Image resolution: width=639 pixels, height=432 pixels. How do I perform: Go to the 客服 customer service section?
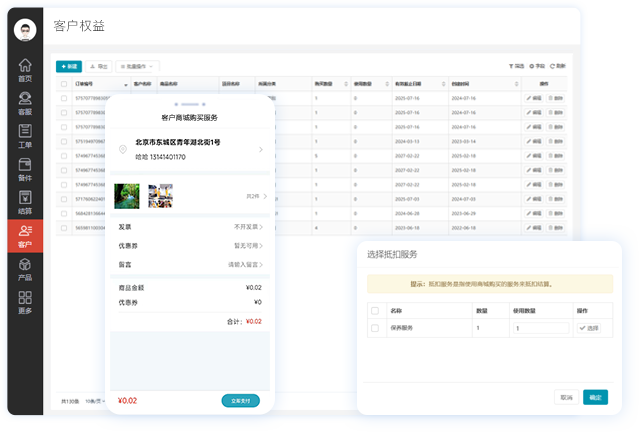click(25, 104)
